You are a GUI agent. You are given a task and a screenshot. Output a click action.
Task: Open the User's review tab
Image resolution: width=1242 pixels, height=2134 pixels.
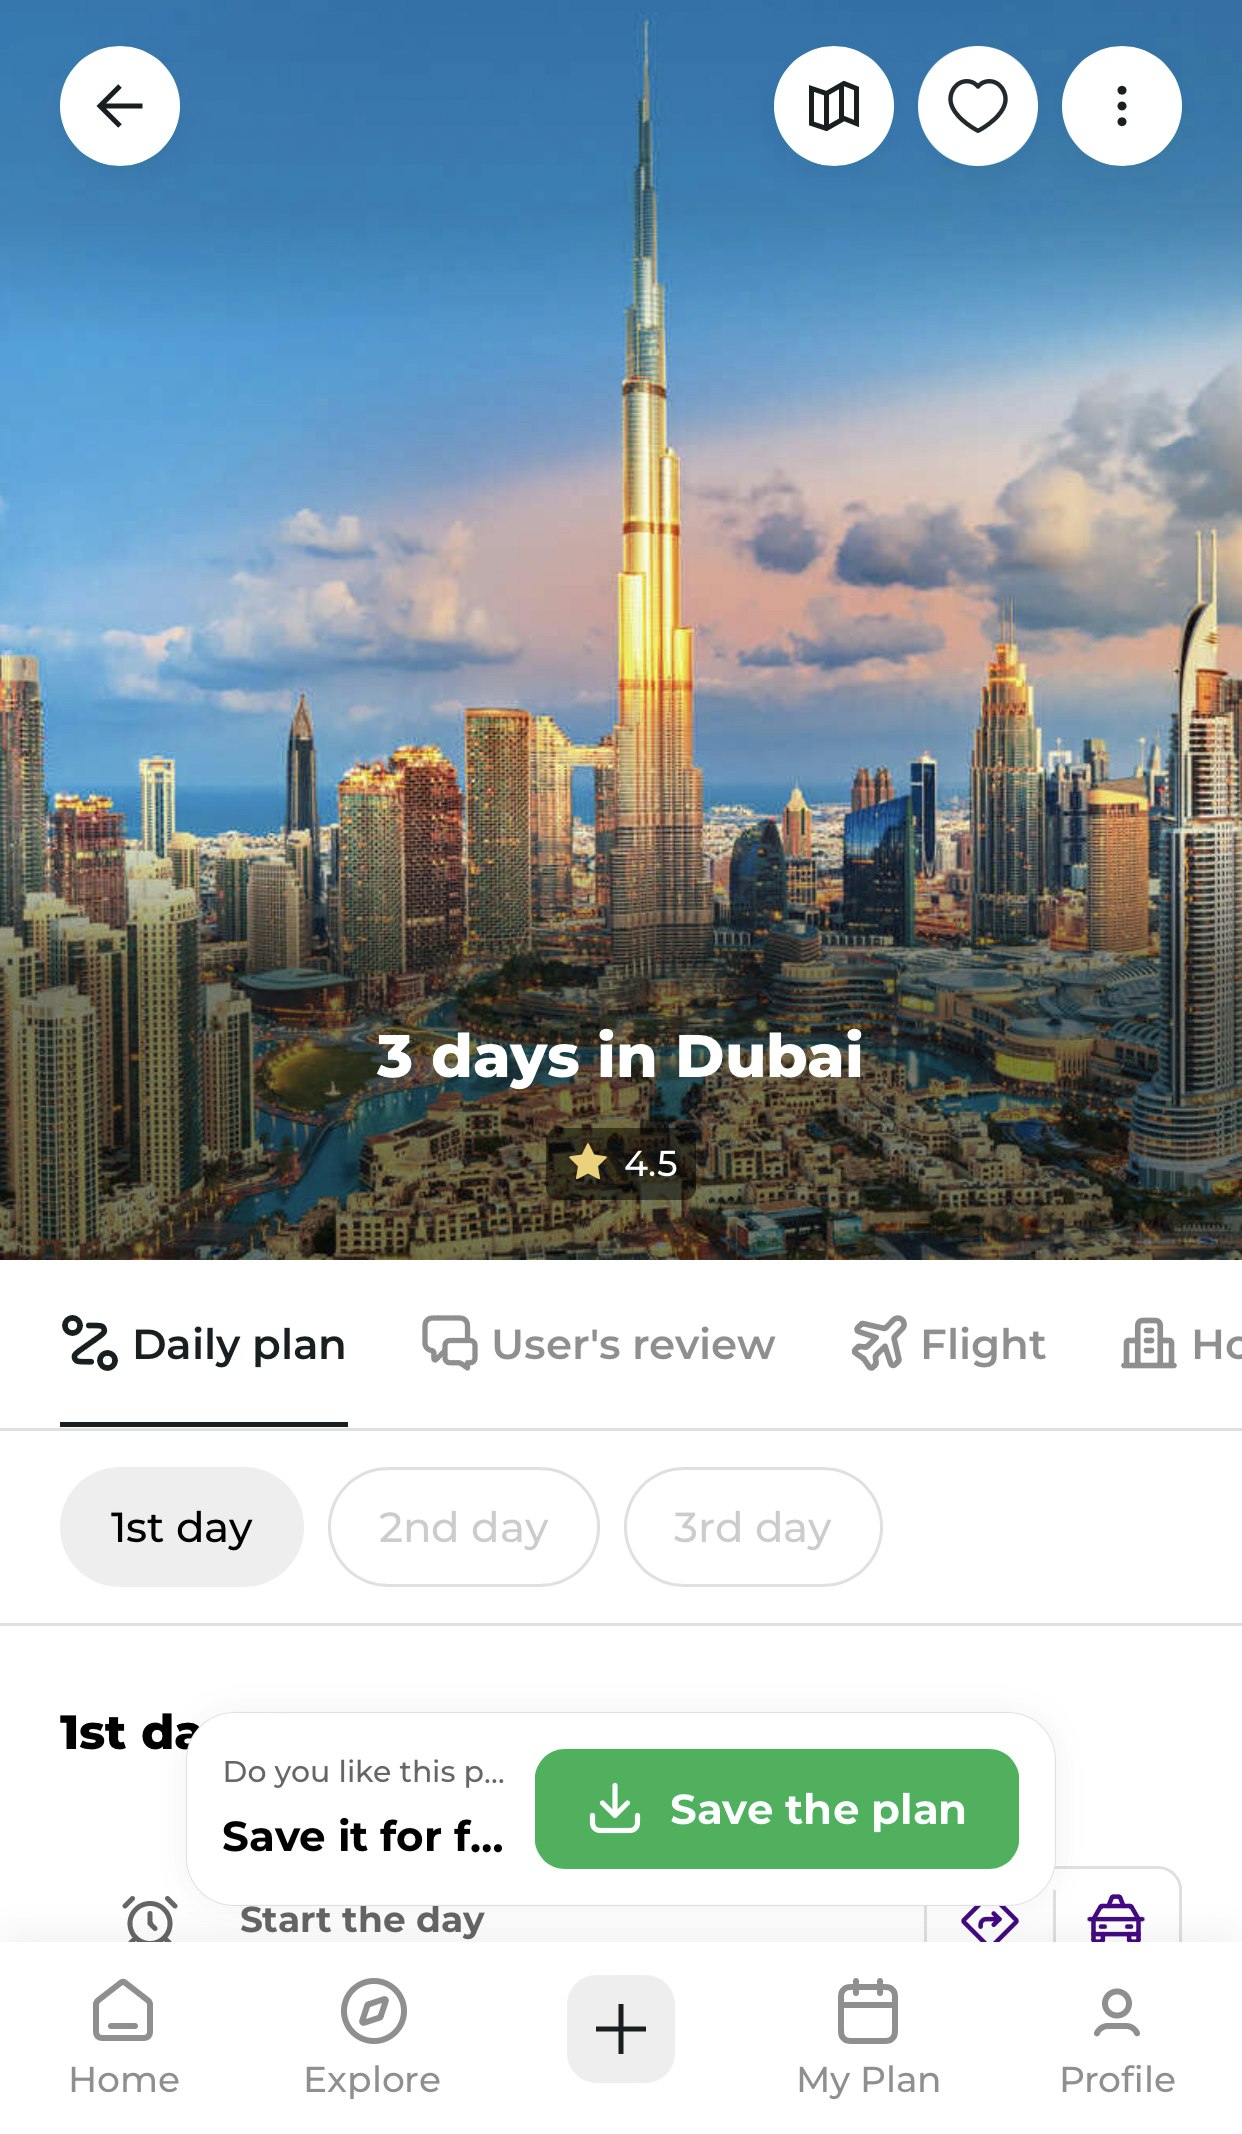(x=598, y=1344)
